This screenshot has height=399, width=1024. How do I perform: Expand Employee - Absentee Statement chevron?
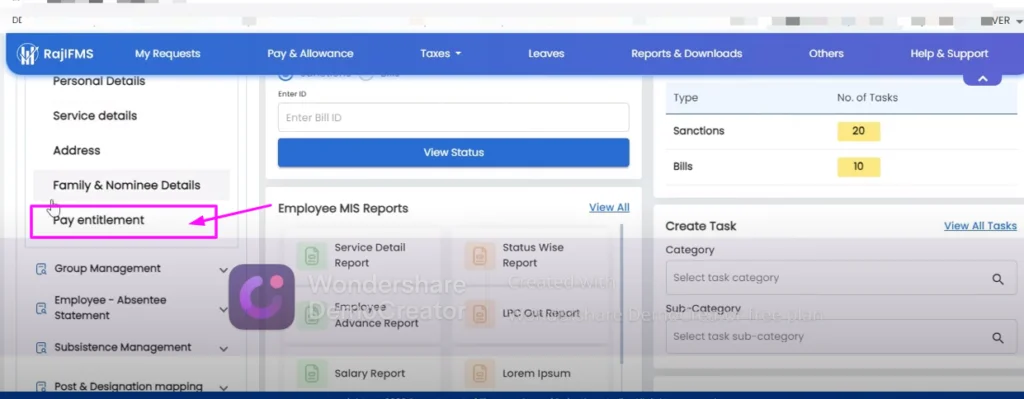tap(223, 309)
